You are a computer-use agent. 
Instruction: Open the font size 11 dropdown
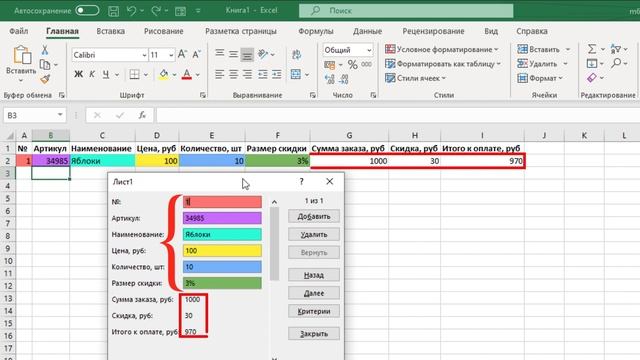171,55
